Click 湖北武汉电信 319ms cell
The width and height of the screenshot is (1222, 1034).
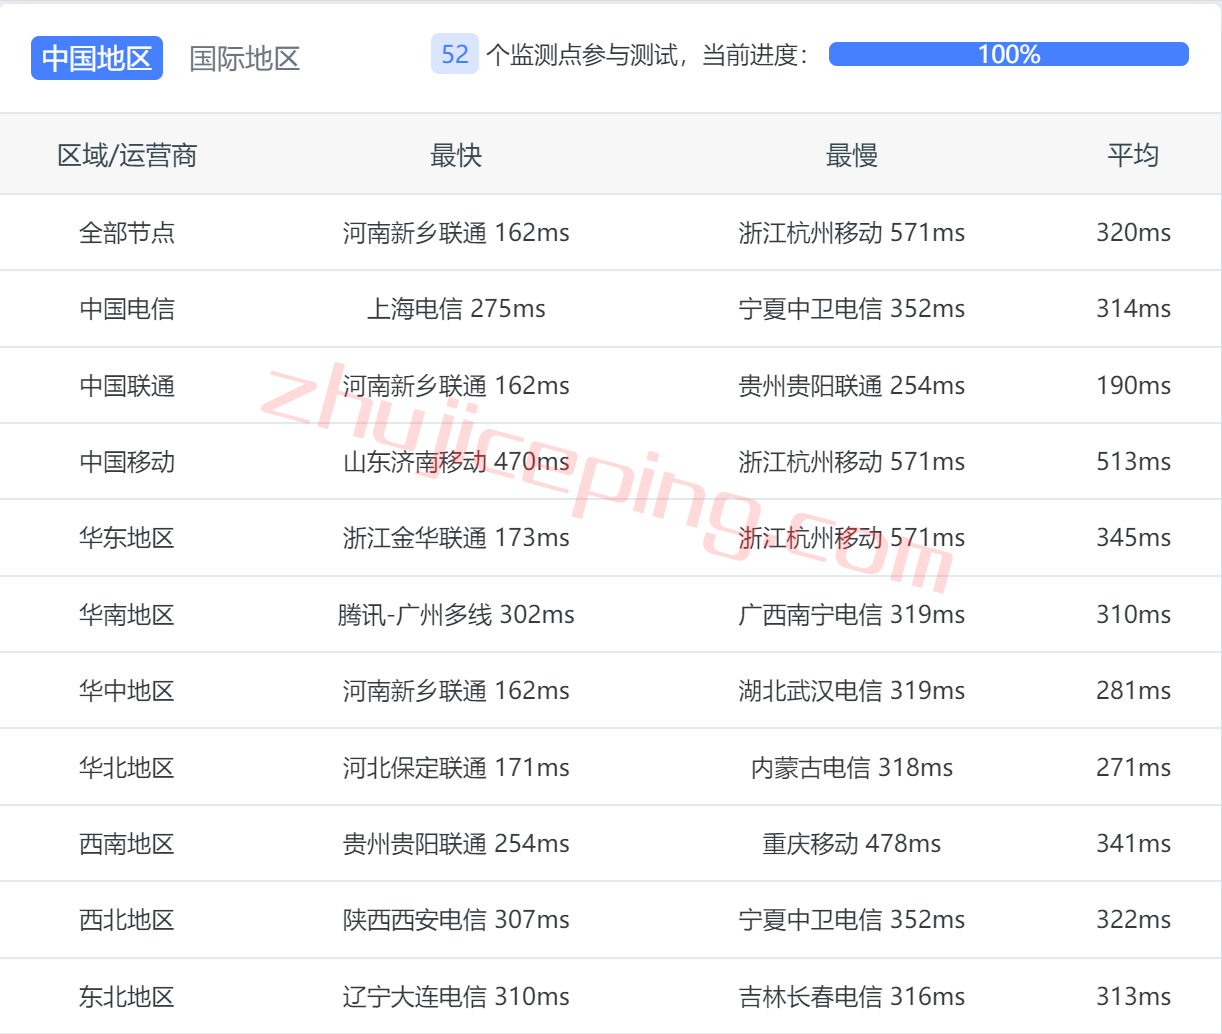(x=852, y=690)
